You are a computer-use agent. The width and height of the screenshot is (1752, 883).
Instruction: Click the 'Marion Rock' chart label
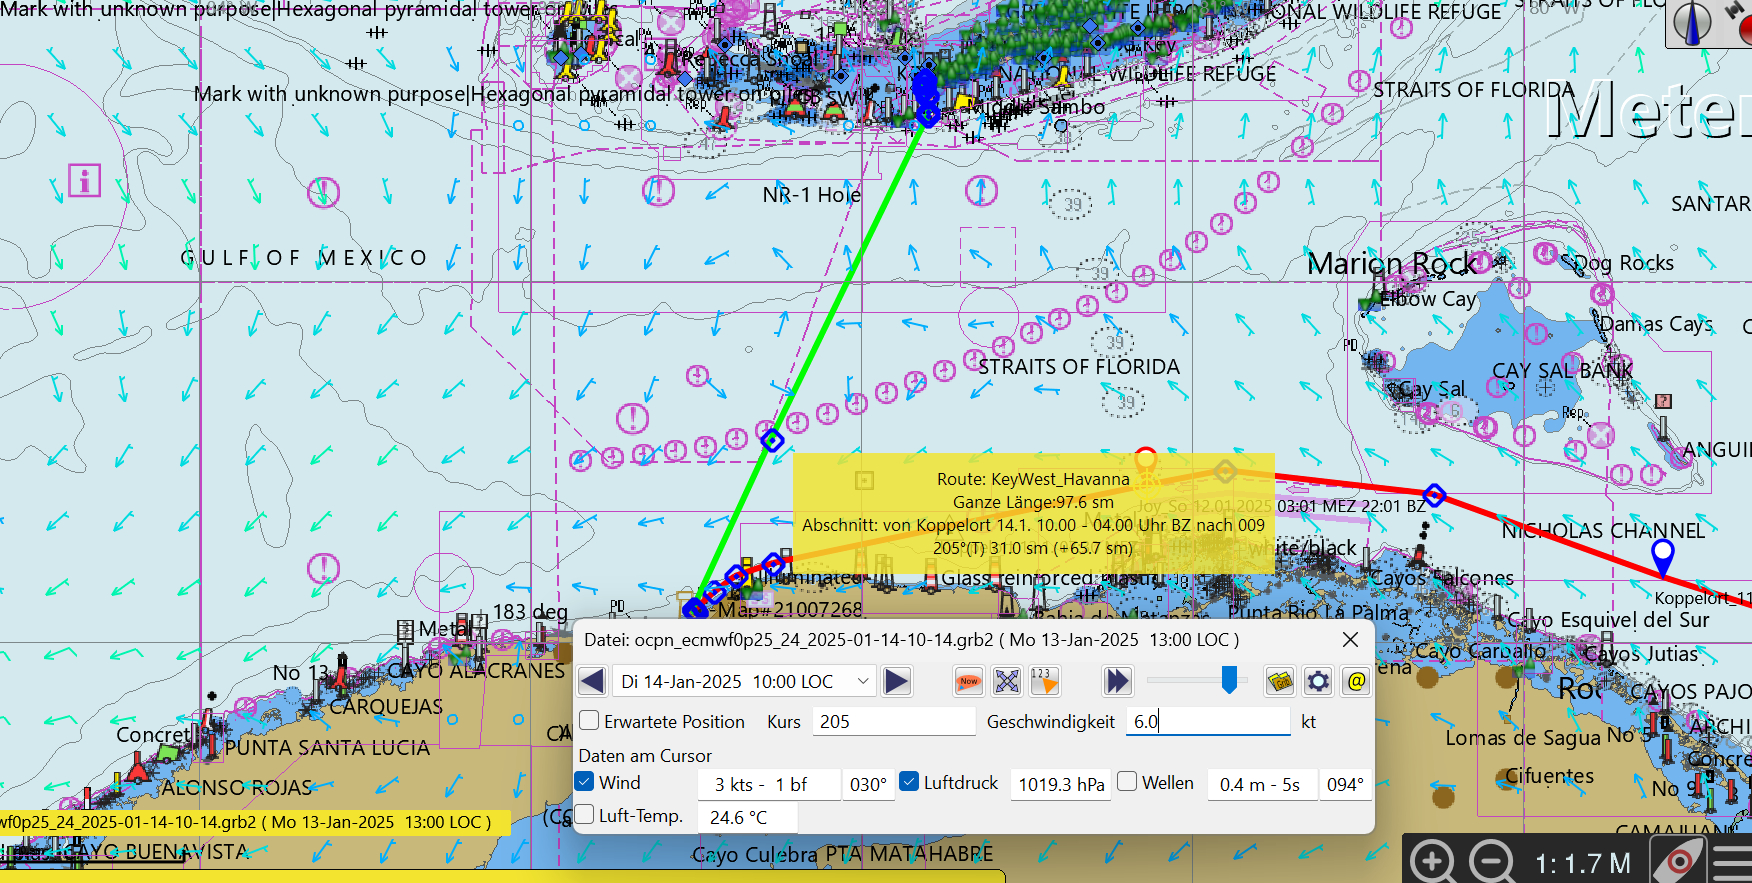pos(1392,263)
